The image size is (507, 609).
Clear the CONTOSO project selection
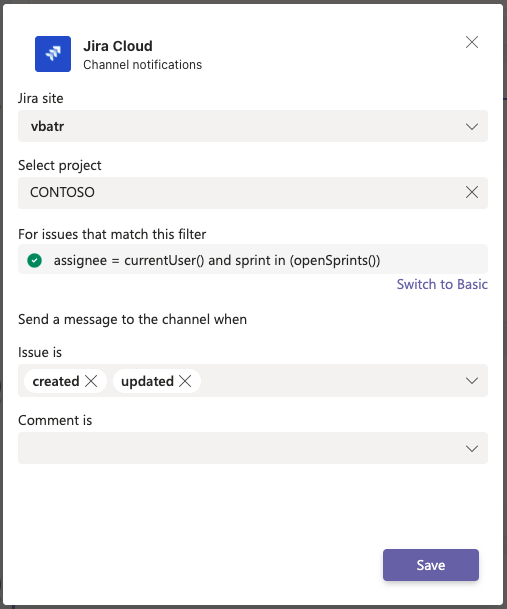[472, 192]
